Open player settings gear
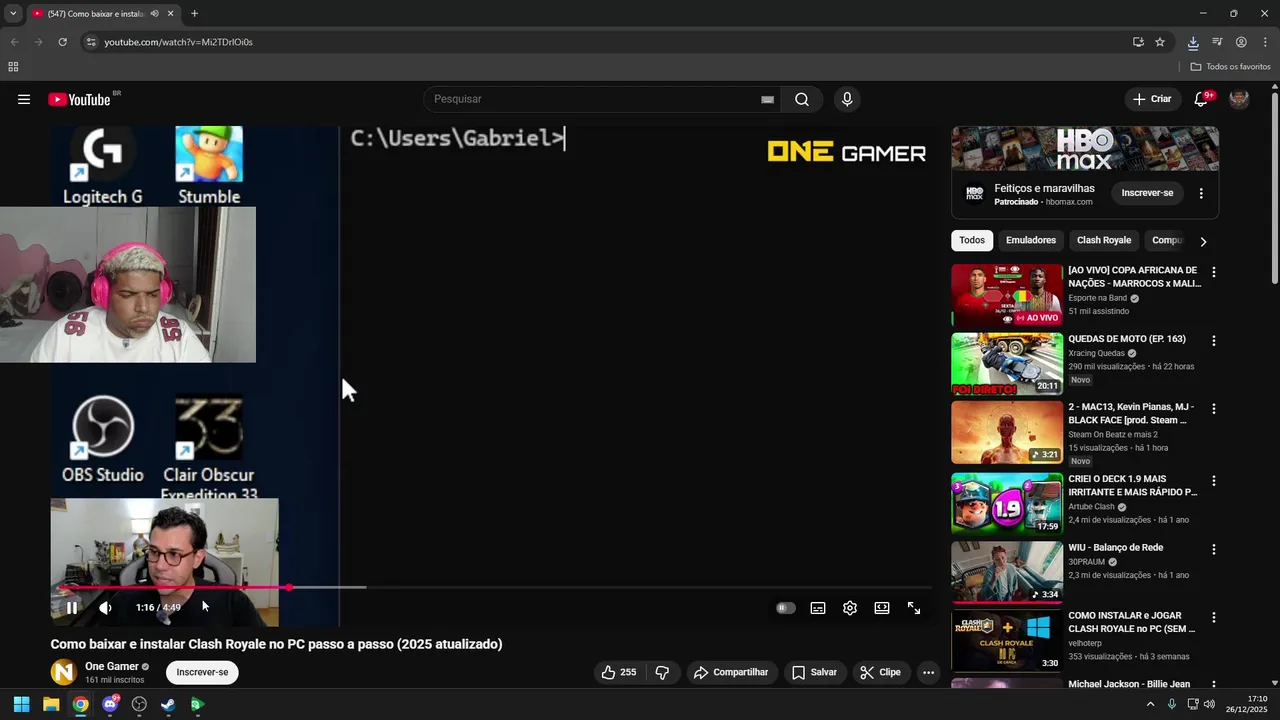 [x=850, y=607]
